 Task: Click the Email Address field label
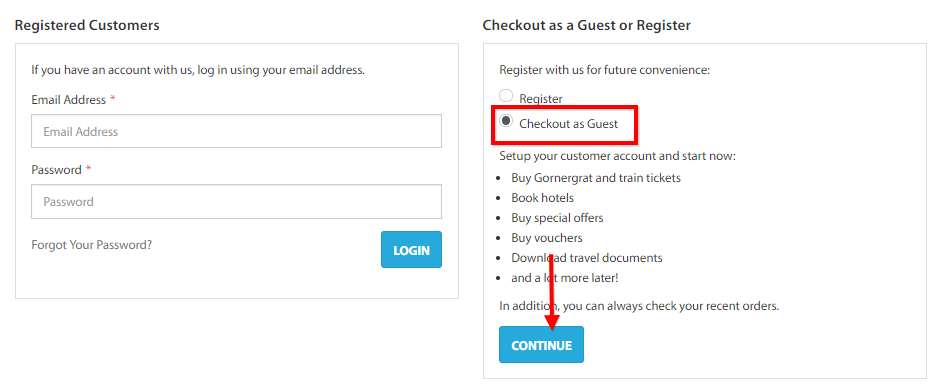[68, 100]
